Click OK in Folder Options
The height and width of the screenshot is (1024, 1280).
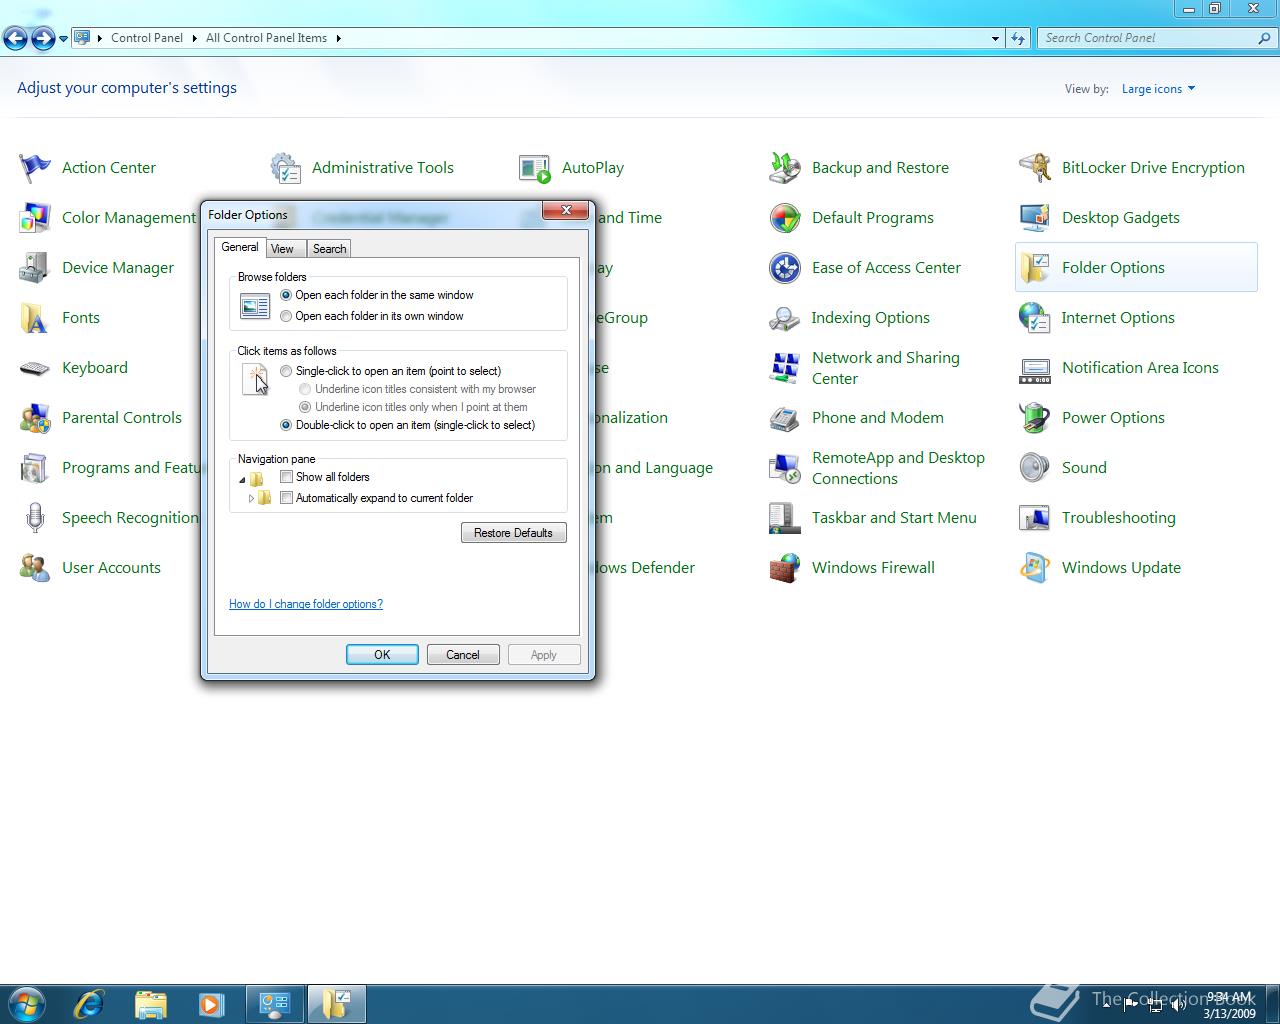point(382,655)
